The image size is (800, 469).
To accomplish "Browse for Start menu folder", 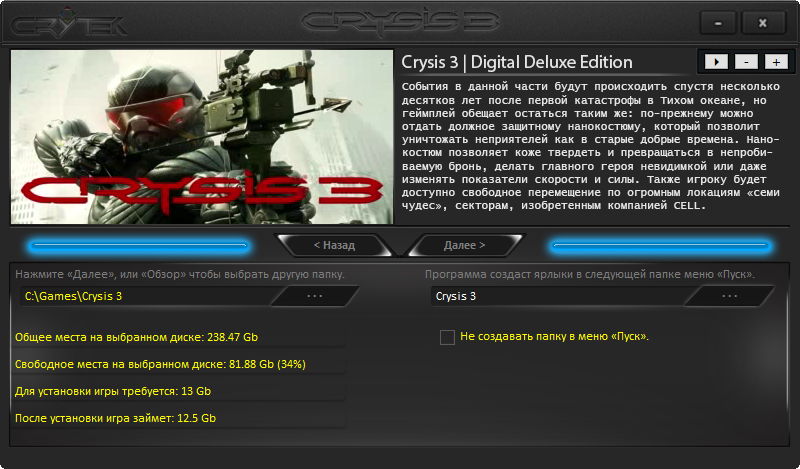I will [730, 296].
